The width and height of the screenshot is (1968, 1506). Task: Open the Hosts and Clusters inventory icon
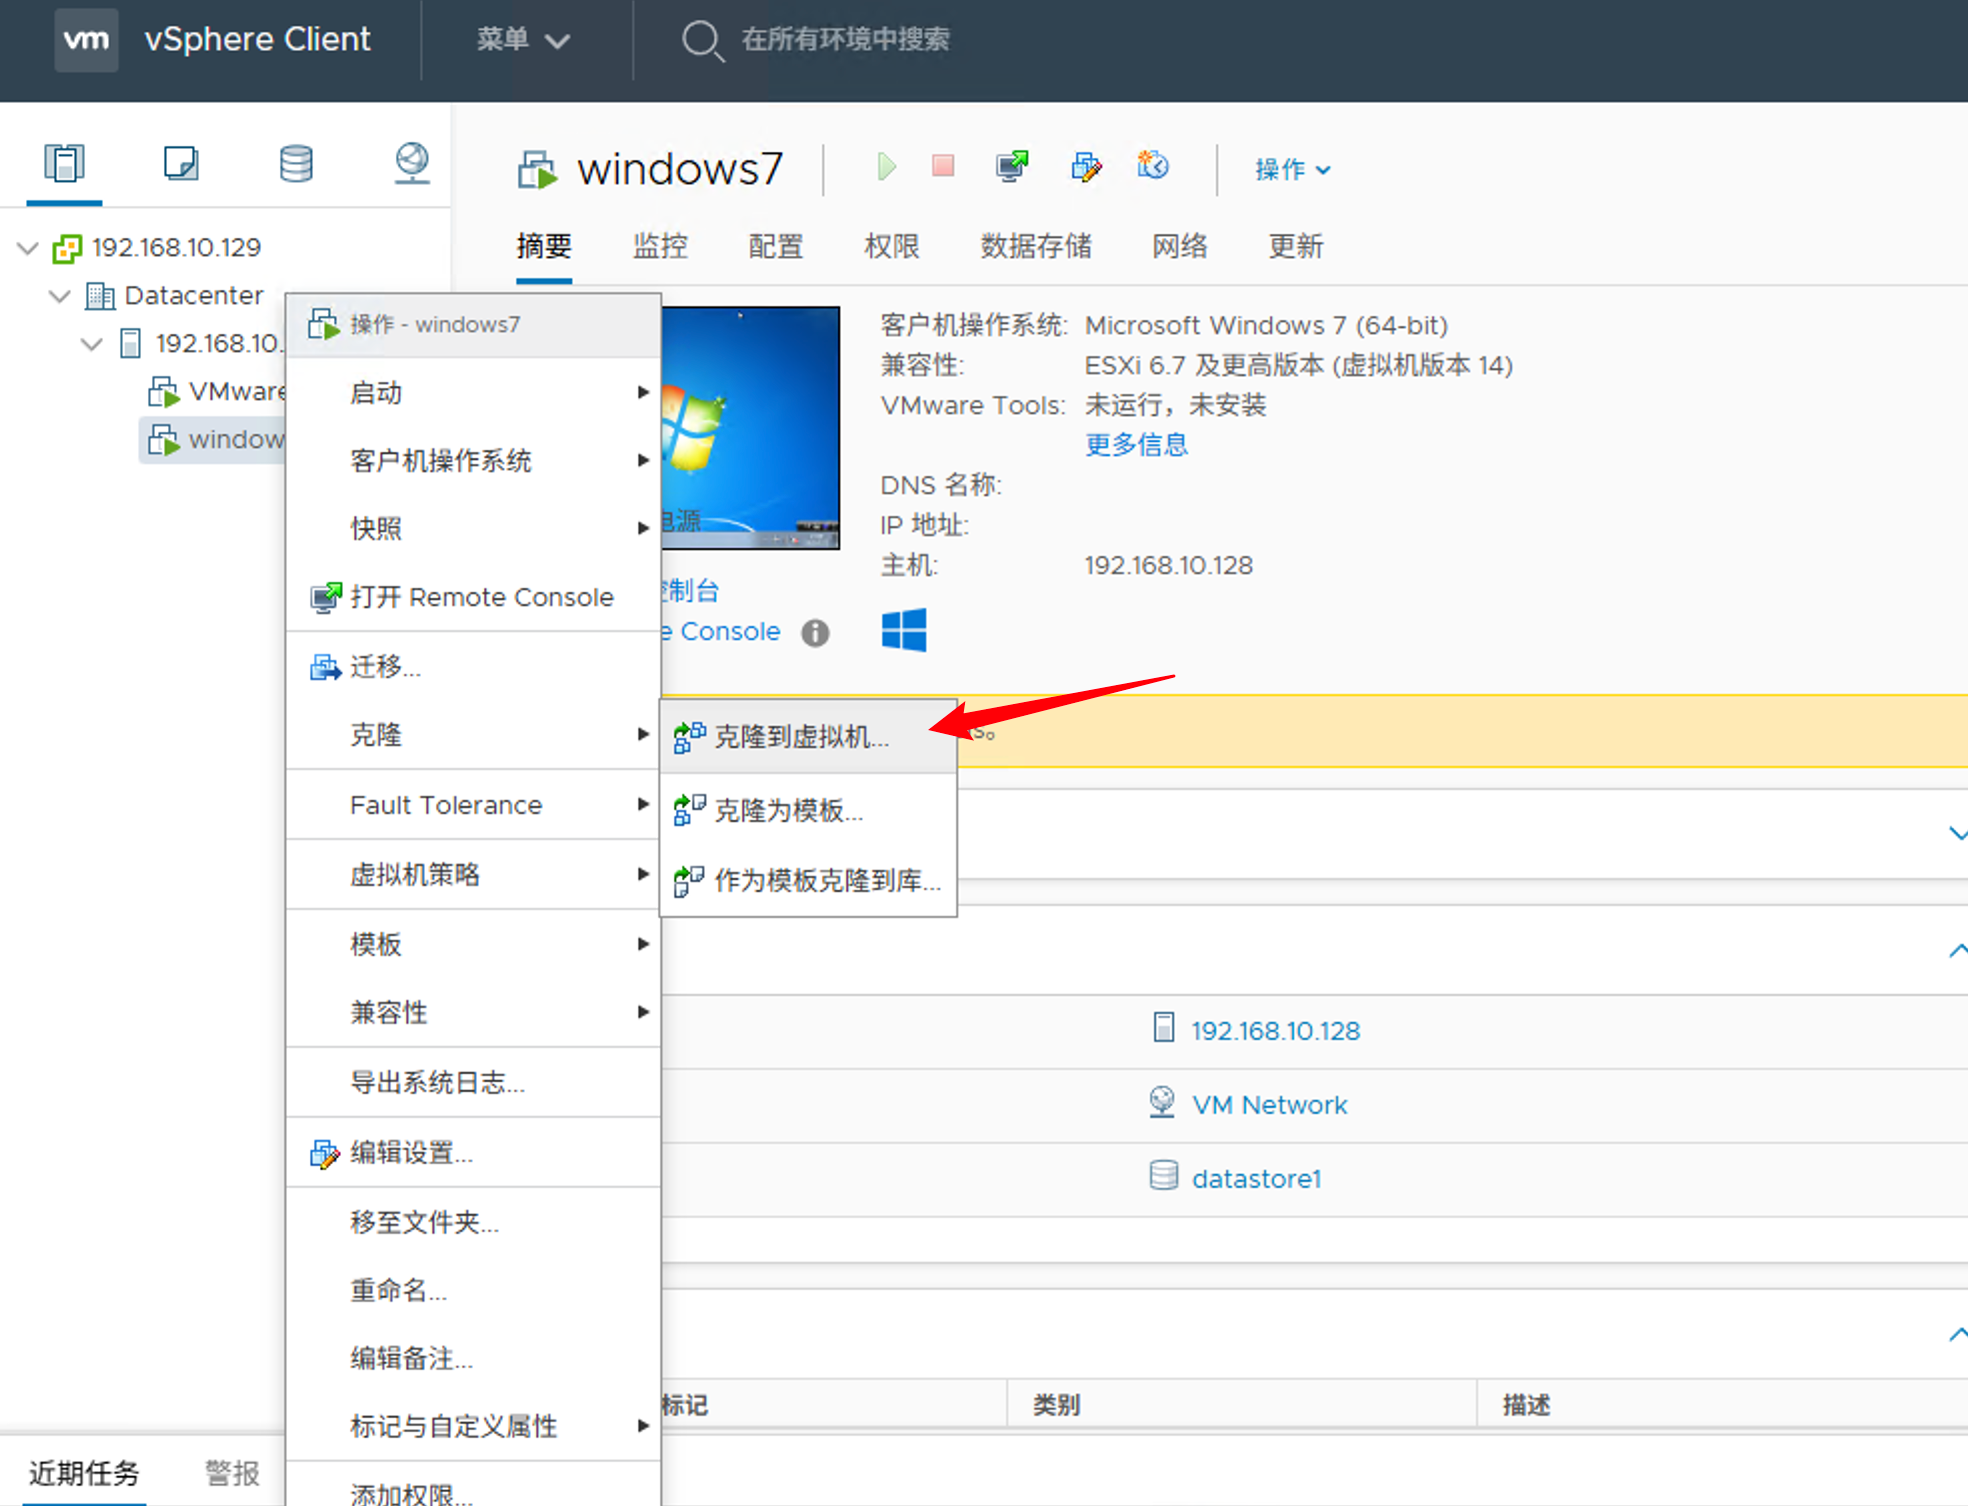64,163
